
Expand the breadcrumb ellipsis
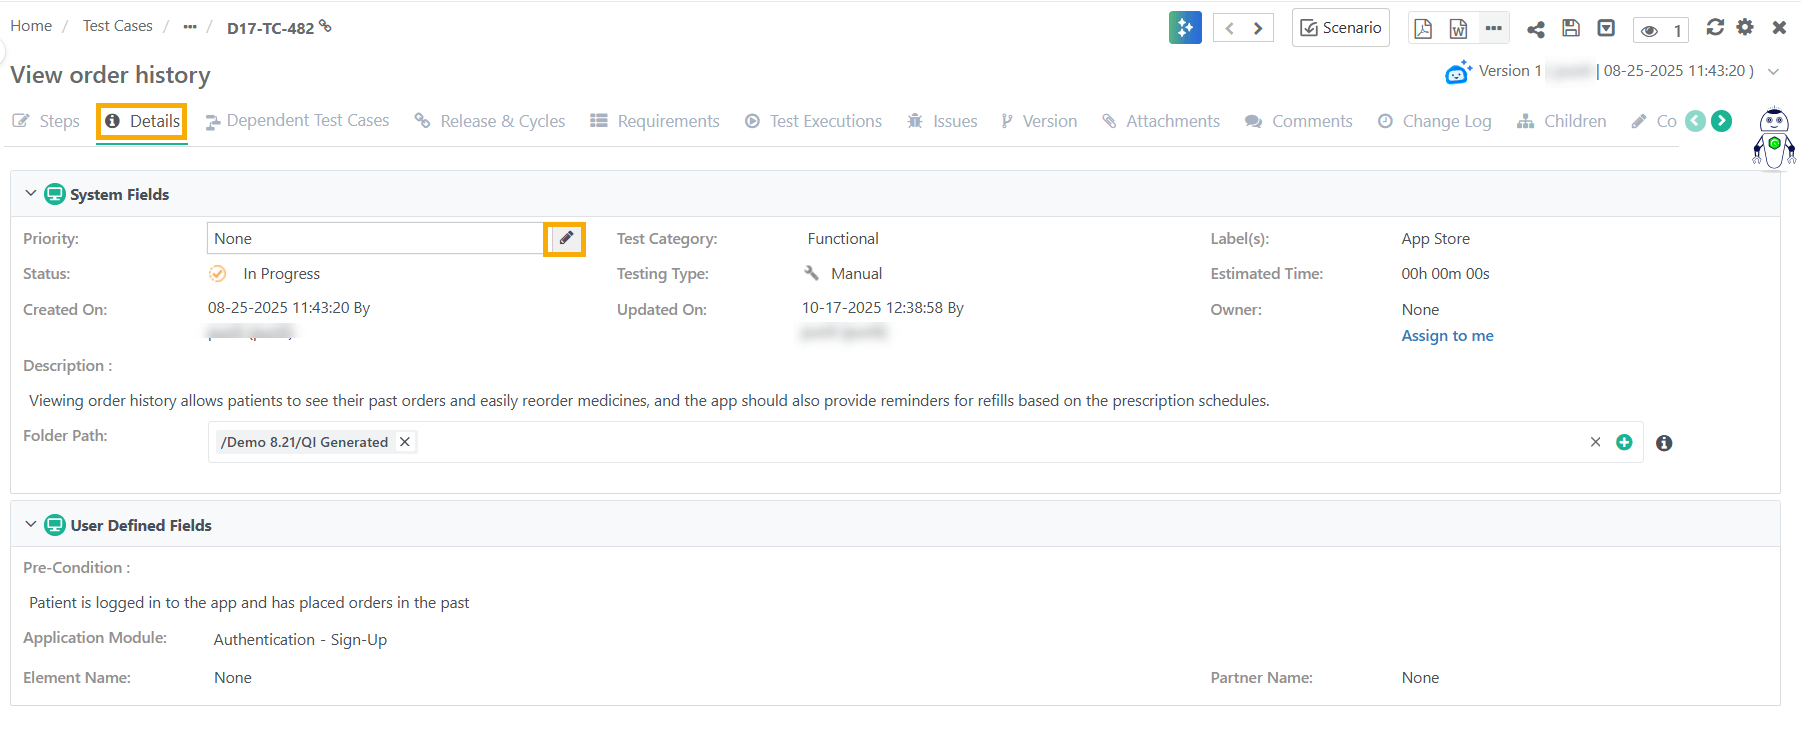tap(190, 27)
